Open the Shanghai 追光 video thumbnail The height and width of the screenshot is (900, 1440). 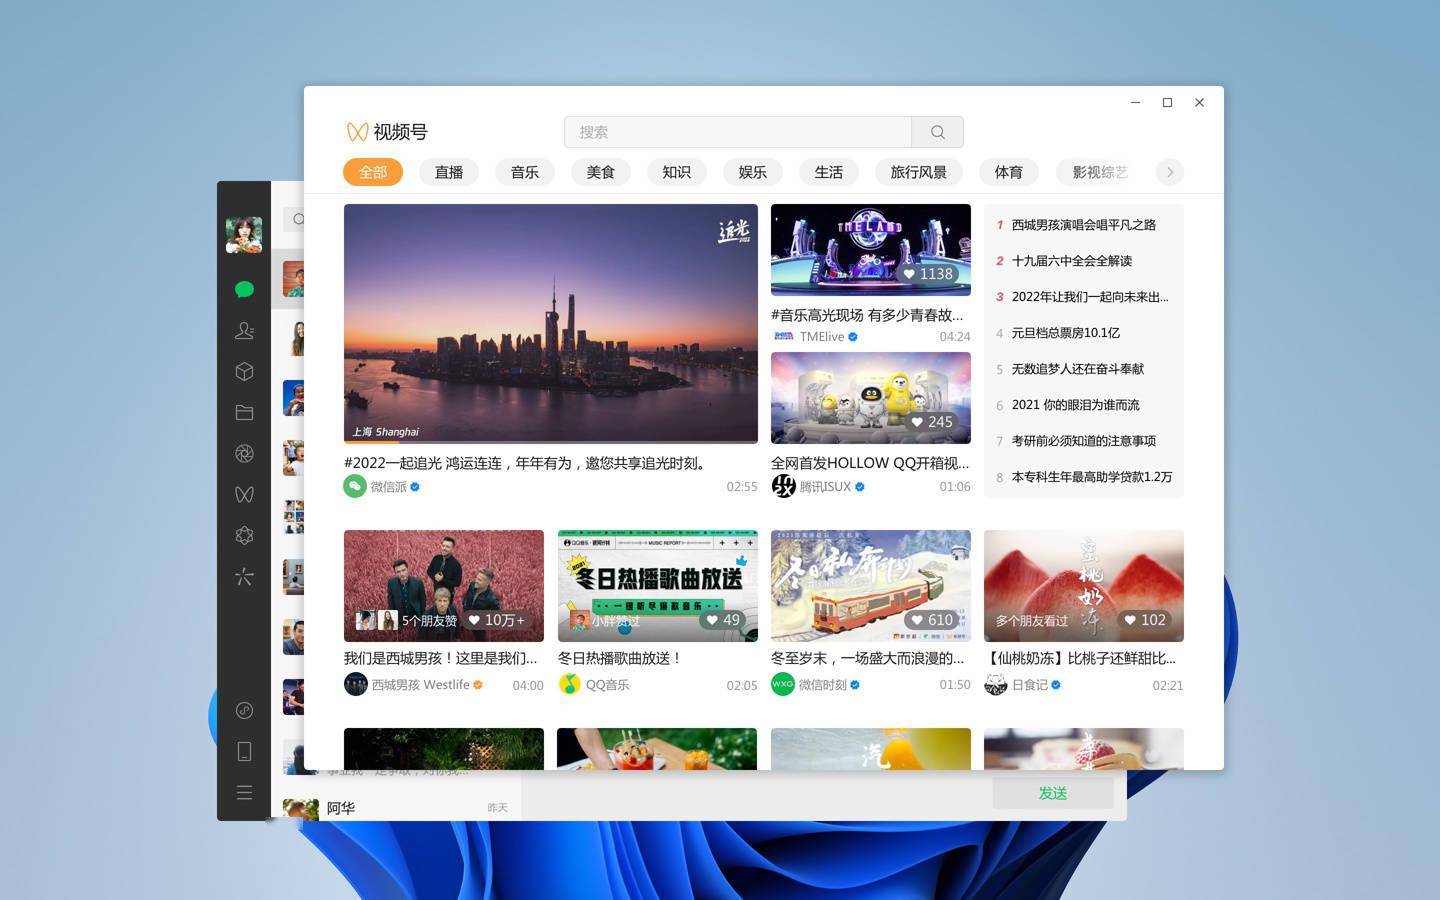click(550, 322)
